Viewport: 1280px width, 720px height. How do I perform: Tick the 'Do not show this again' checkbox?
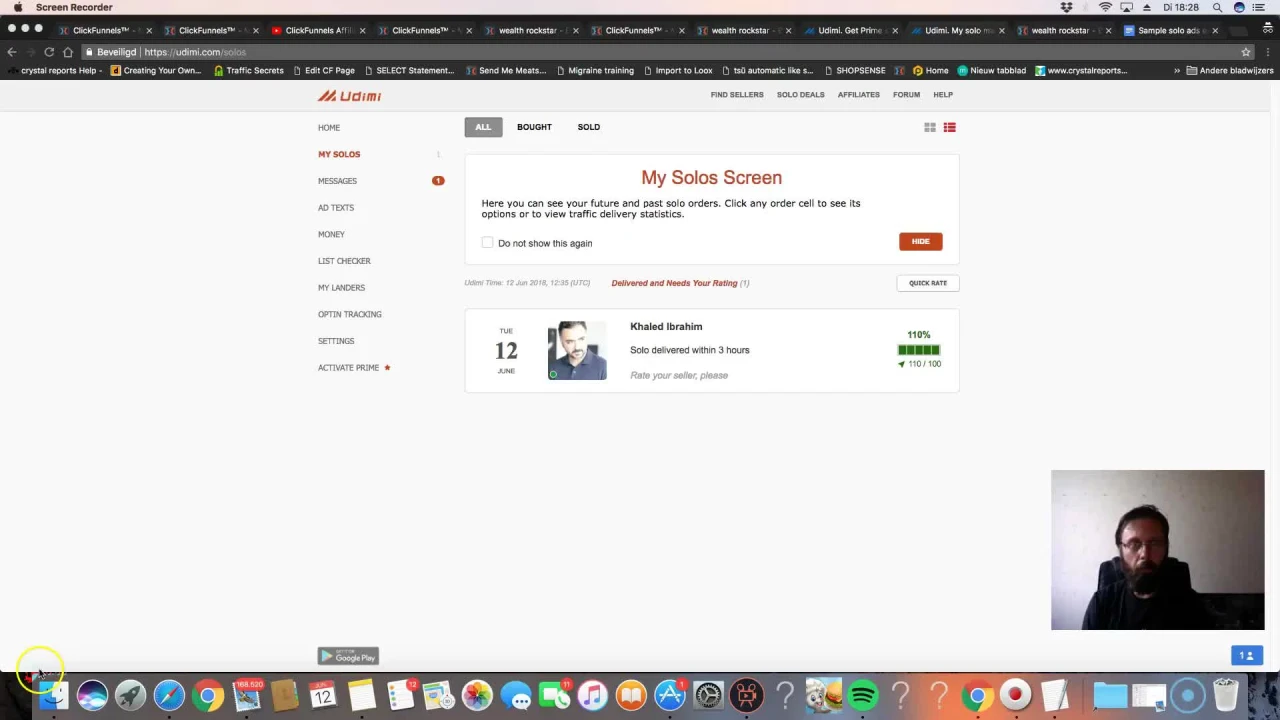tap(487, 243)
